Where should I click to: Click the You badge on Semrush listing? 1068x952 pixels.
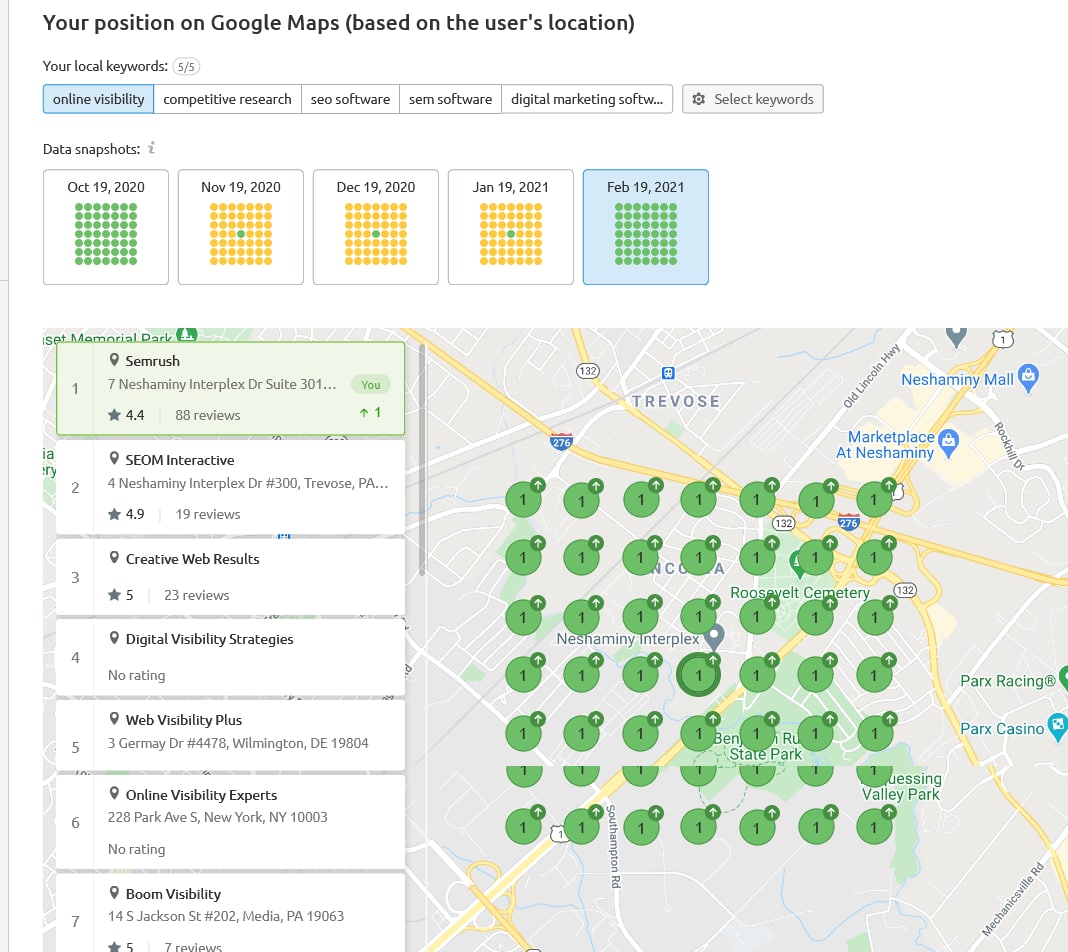click(x=371, y=385)
